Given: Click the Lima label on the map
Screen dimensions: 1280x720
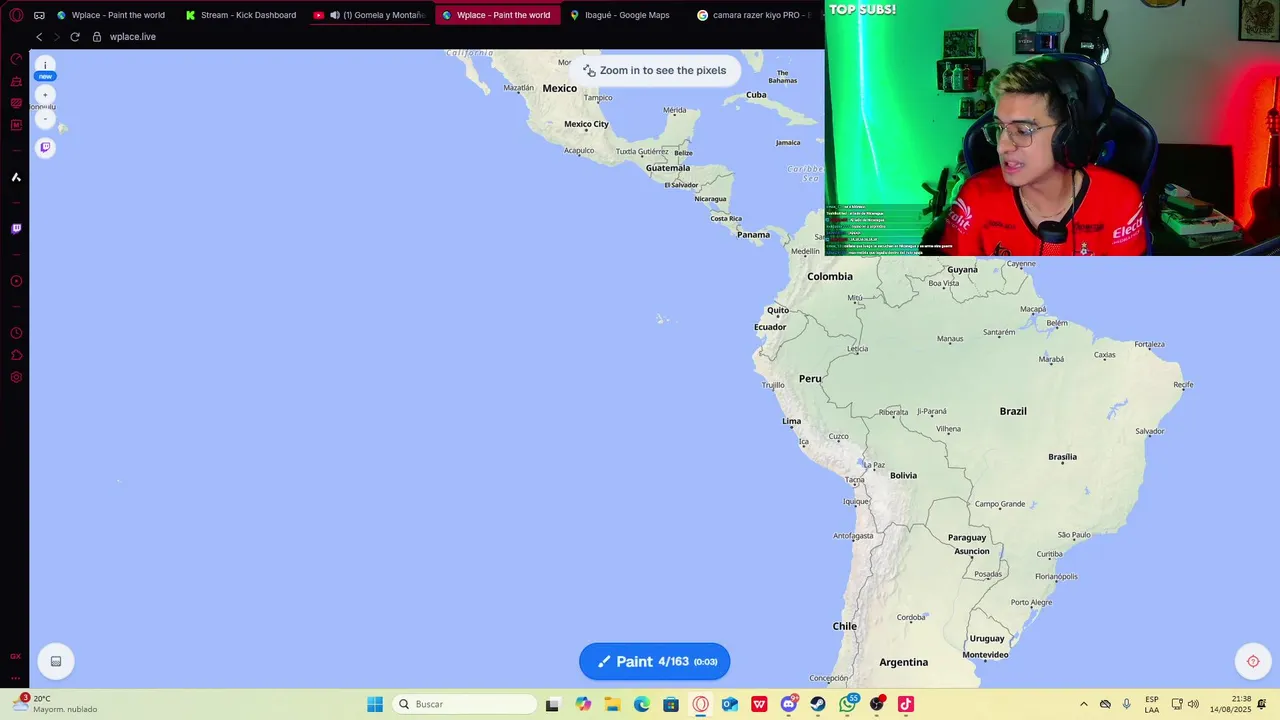Looking at the screenshot, I should click(792, 421).
